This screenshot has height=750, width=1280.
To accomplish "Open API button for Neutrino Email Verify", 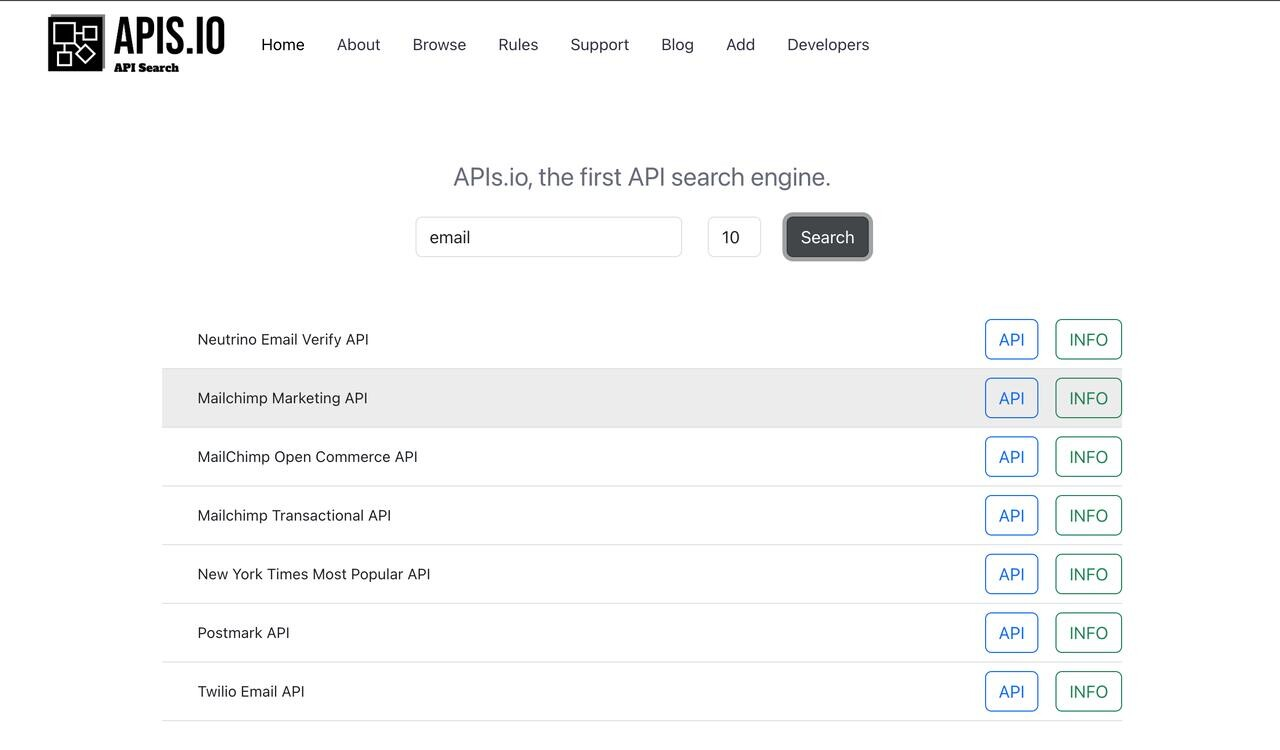I will [1011, 339].
